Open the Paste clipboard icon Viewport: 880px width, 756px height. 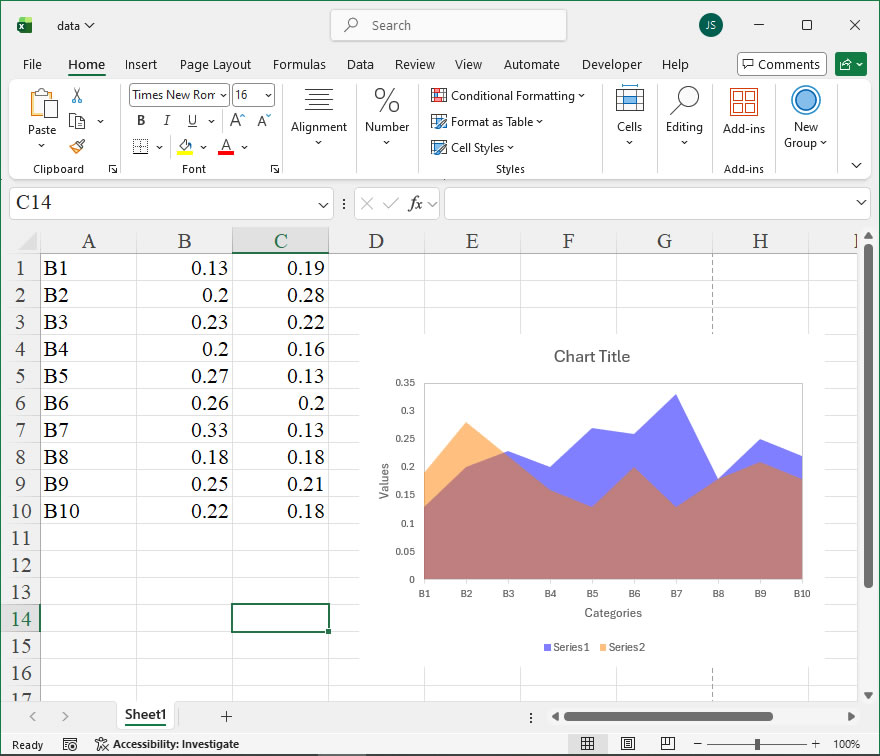(42, 103)
